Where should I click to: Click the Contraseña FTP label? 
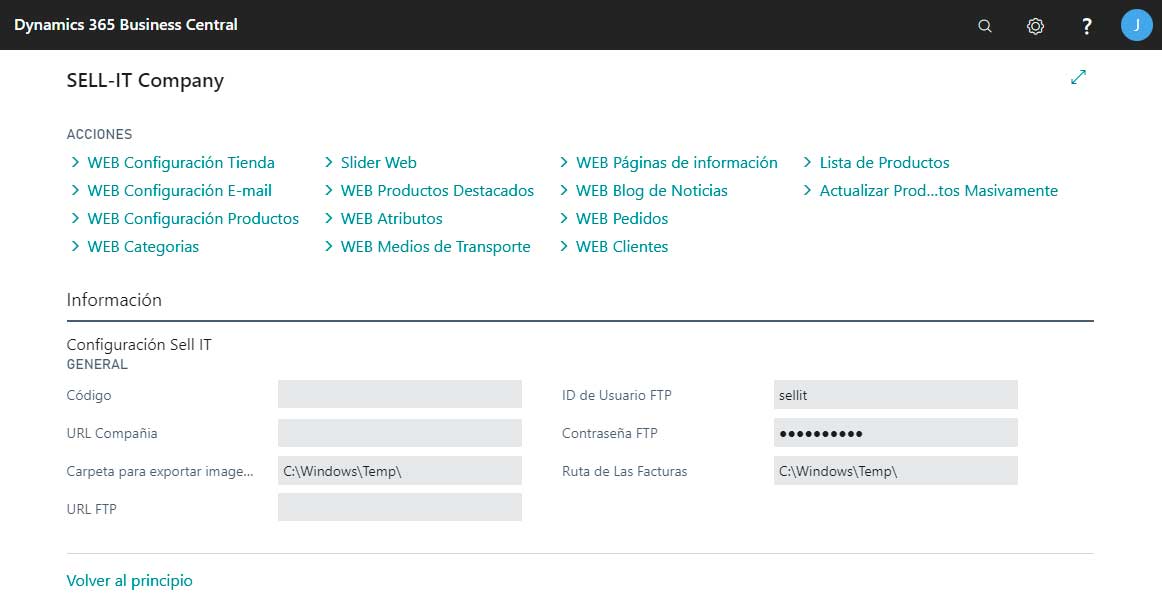click(x=610, y=433)
